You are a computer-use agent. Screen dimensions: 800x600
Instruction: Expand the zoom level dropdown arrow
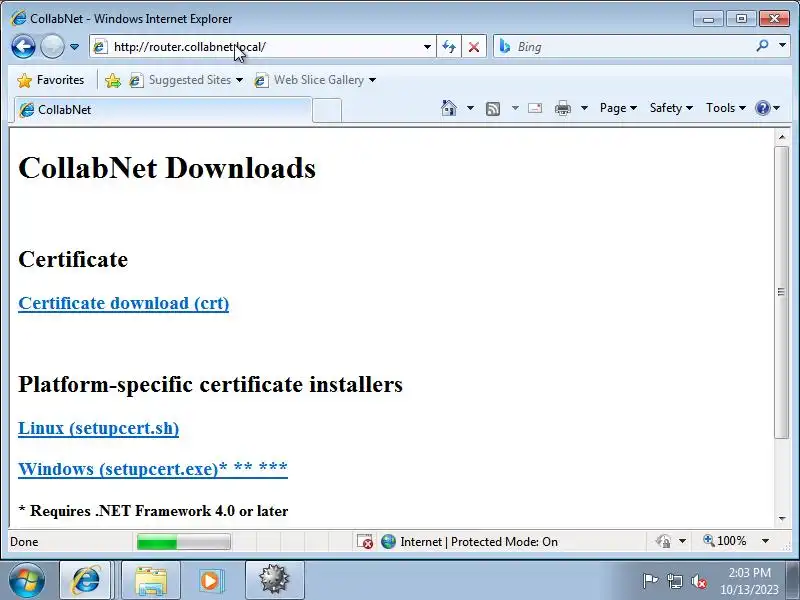(765, 541)
